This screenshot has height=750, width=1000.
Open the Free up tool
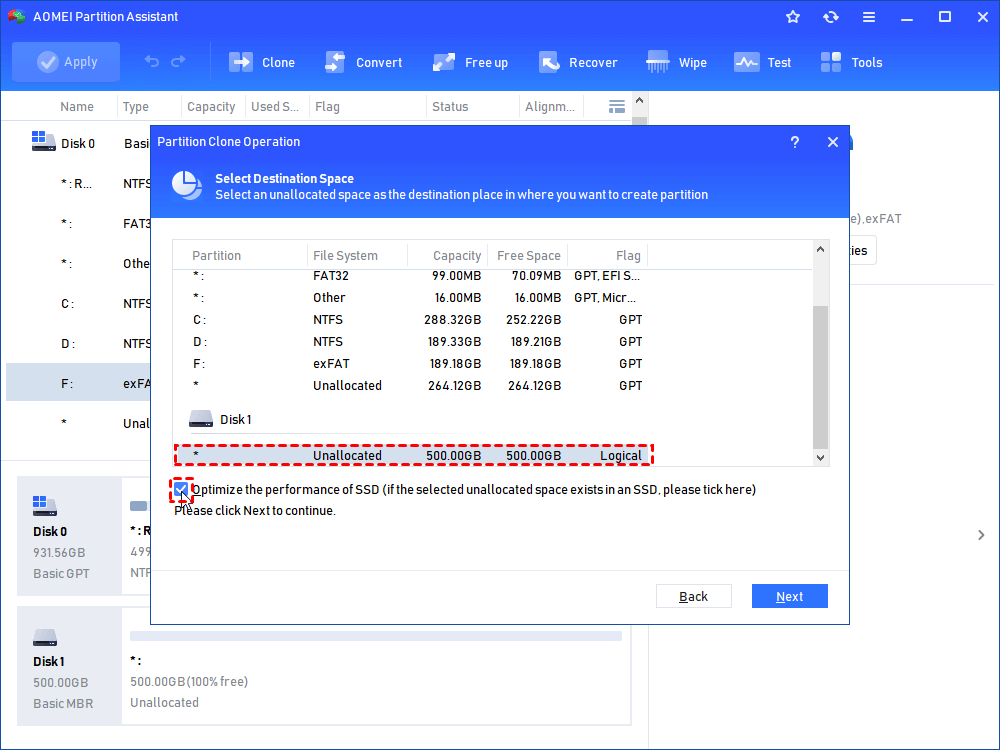(x=471, y=62)
